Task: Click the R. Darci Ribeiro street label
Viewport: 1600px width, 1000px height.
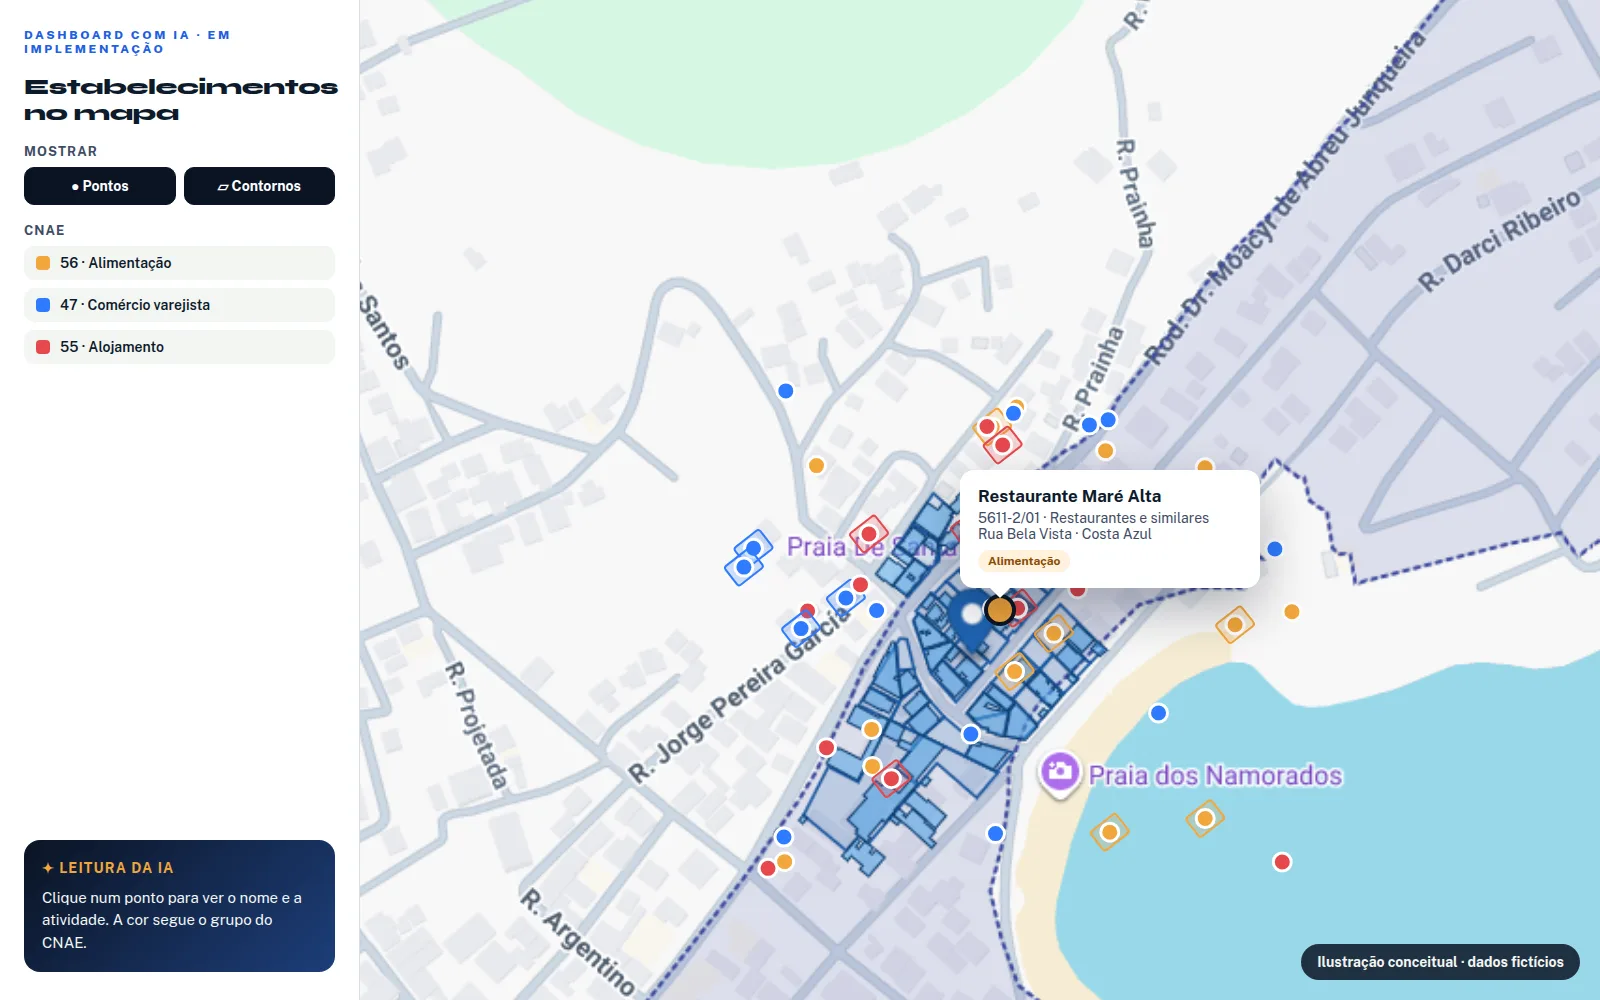Action: point(1500,240)
